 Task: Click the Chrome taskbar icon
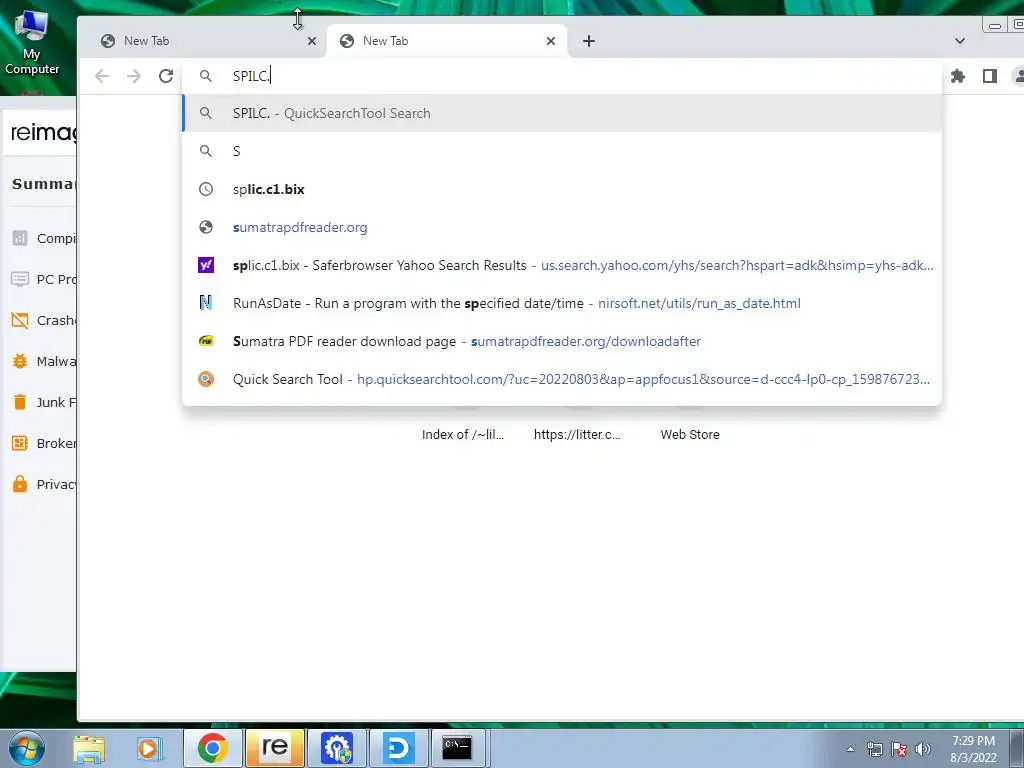(212, 748)
